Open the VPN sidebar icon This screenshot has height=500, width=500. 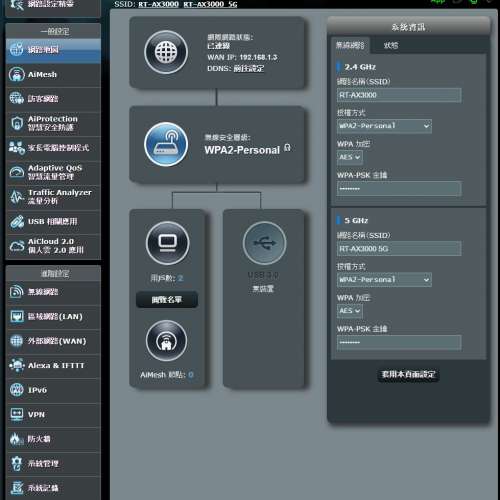tap(17, 414)
